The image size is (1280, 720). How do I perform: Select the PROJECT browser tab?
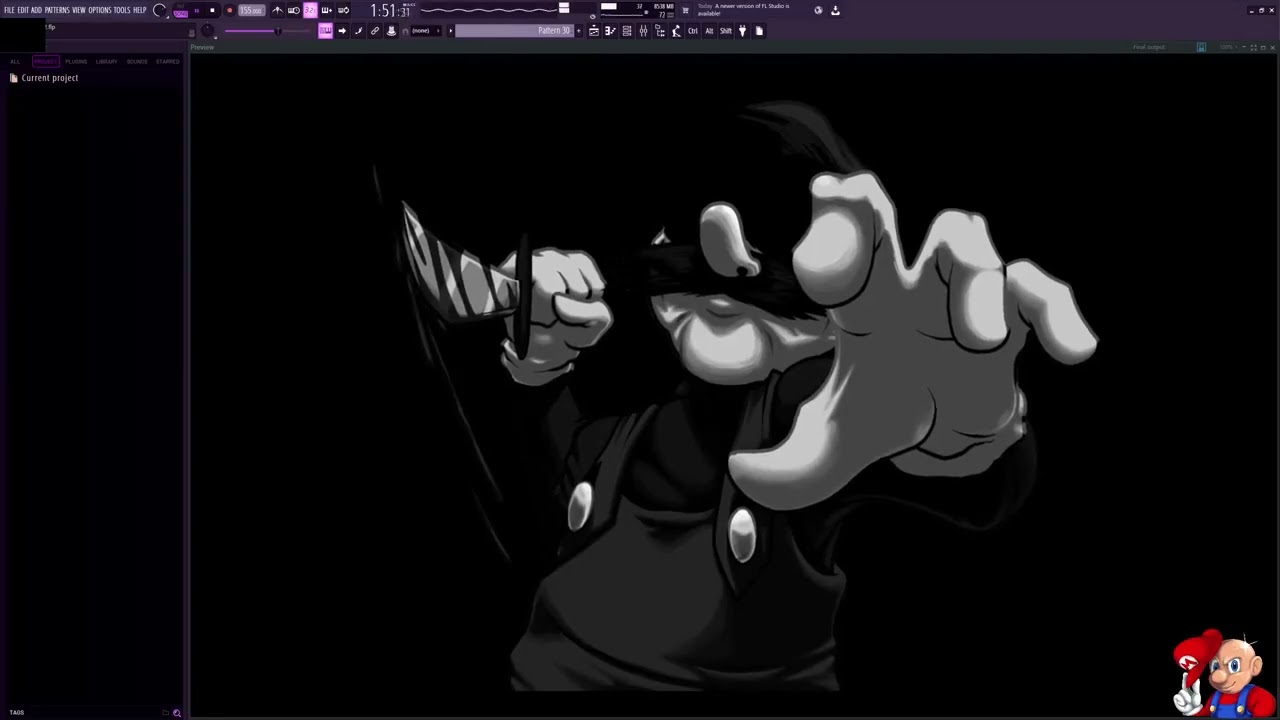coord(46,62)
